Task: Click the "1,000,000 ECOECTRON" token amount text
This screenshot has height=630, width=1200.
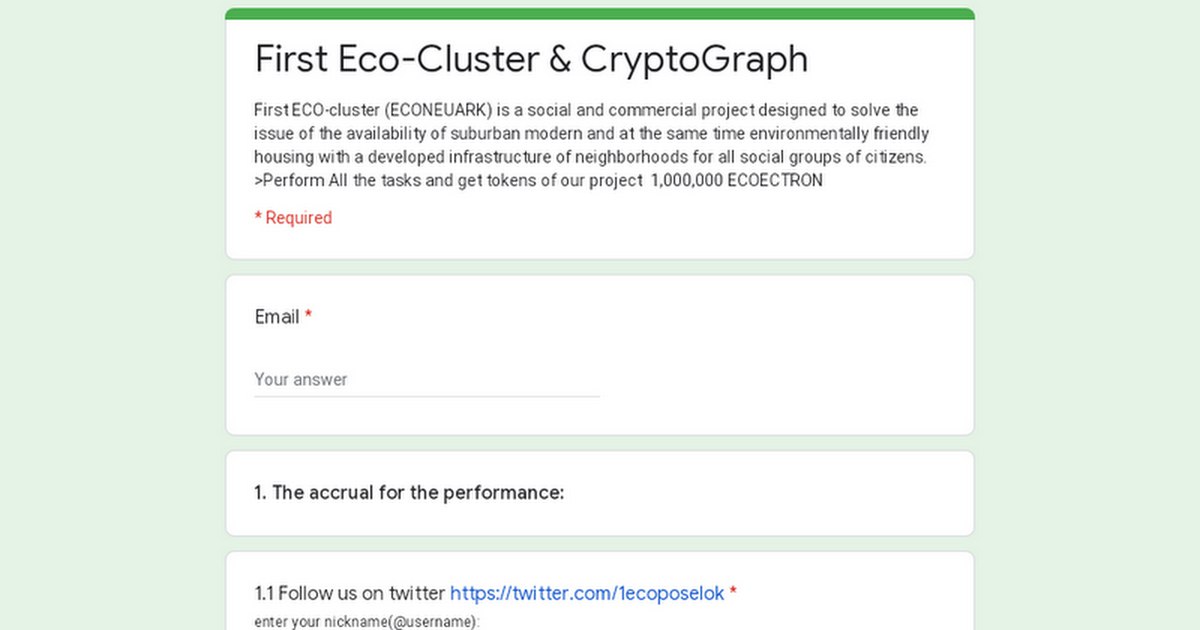Action: point(736,181)
